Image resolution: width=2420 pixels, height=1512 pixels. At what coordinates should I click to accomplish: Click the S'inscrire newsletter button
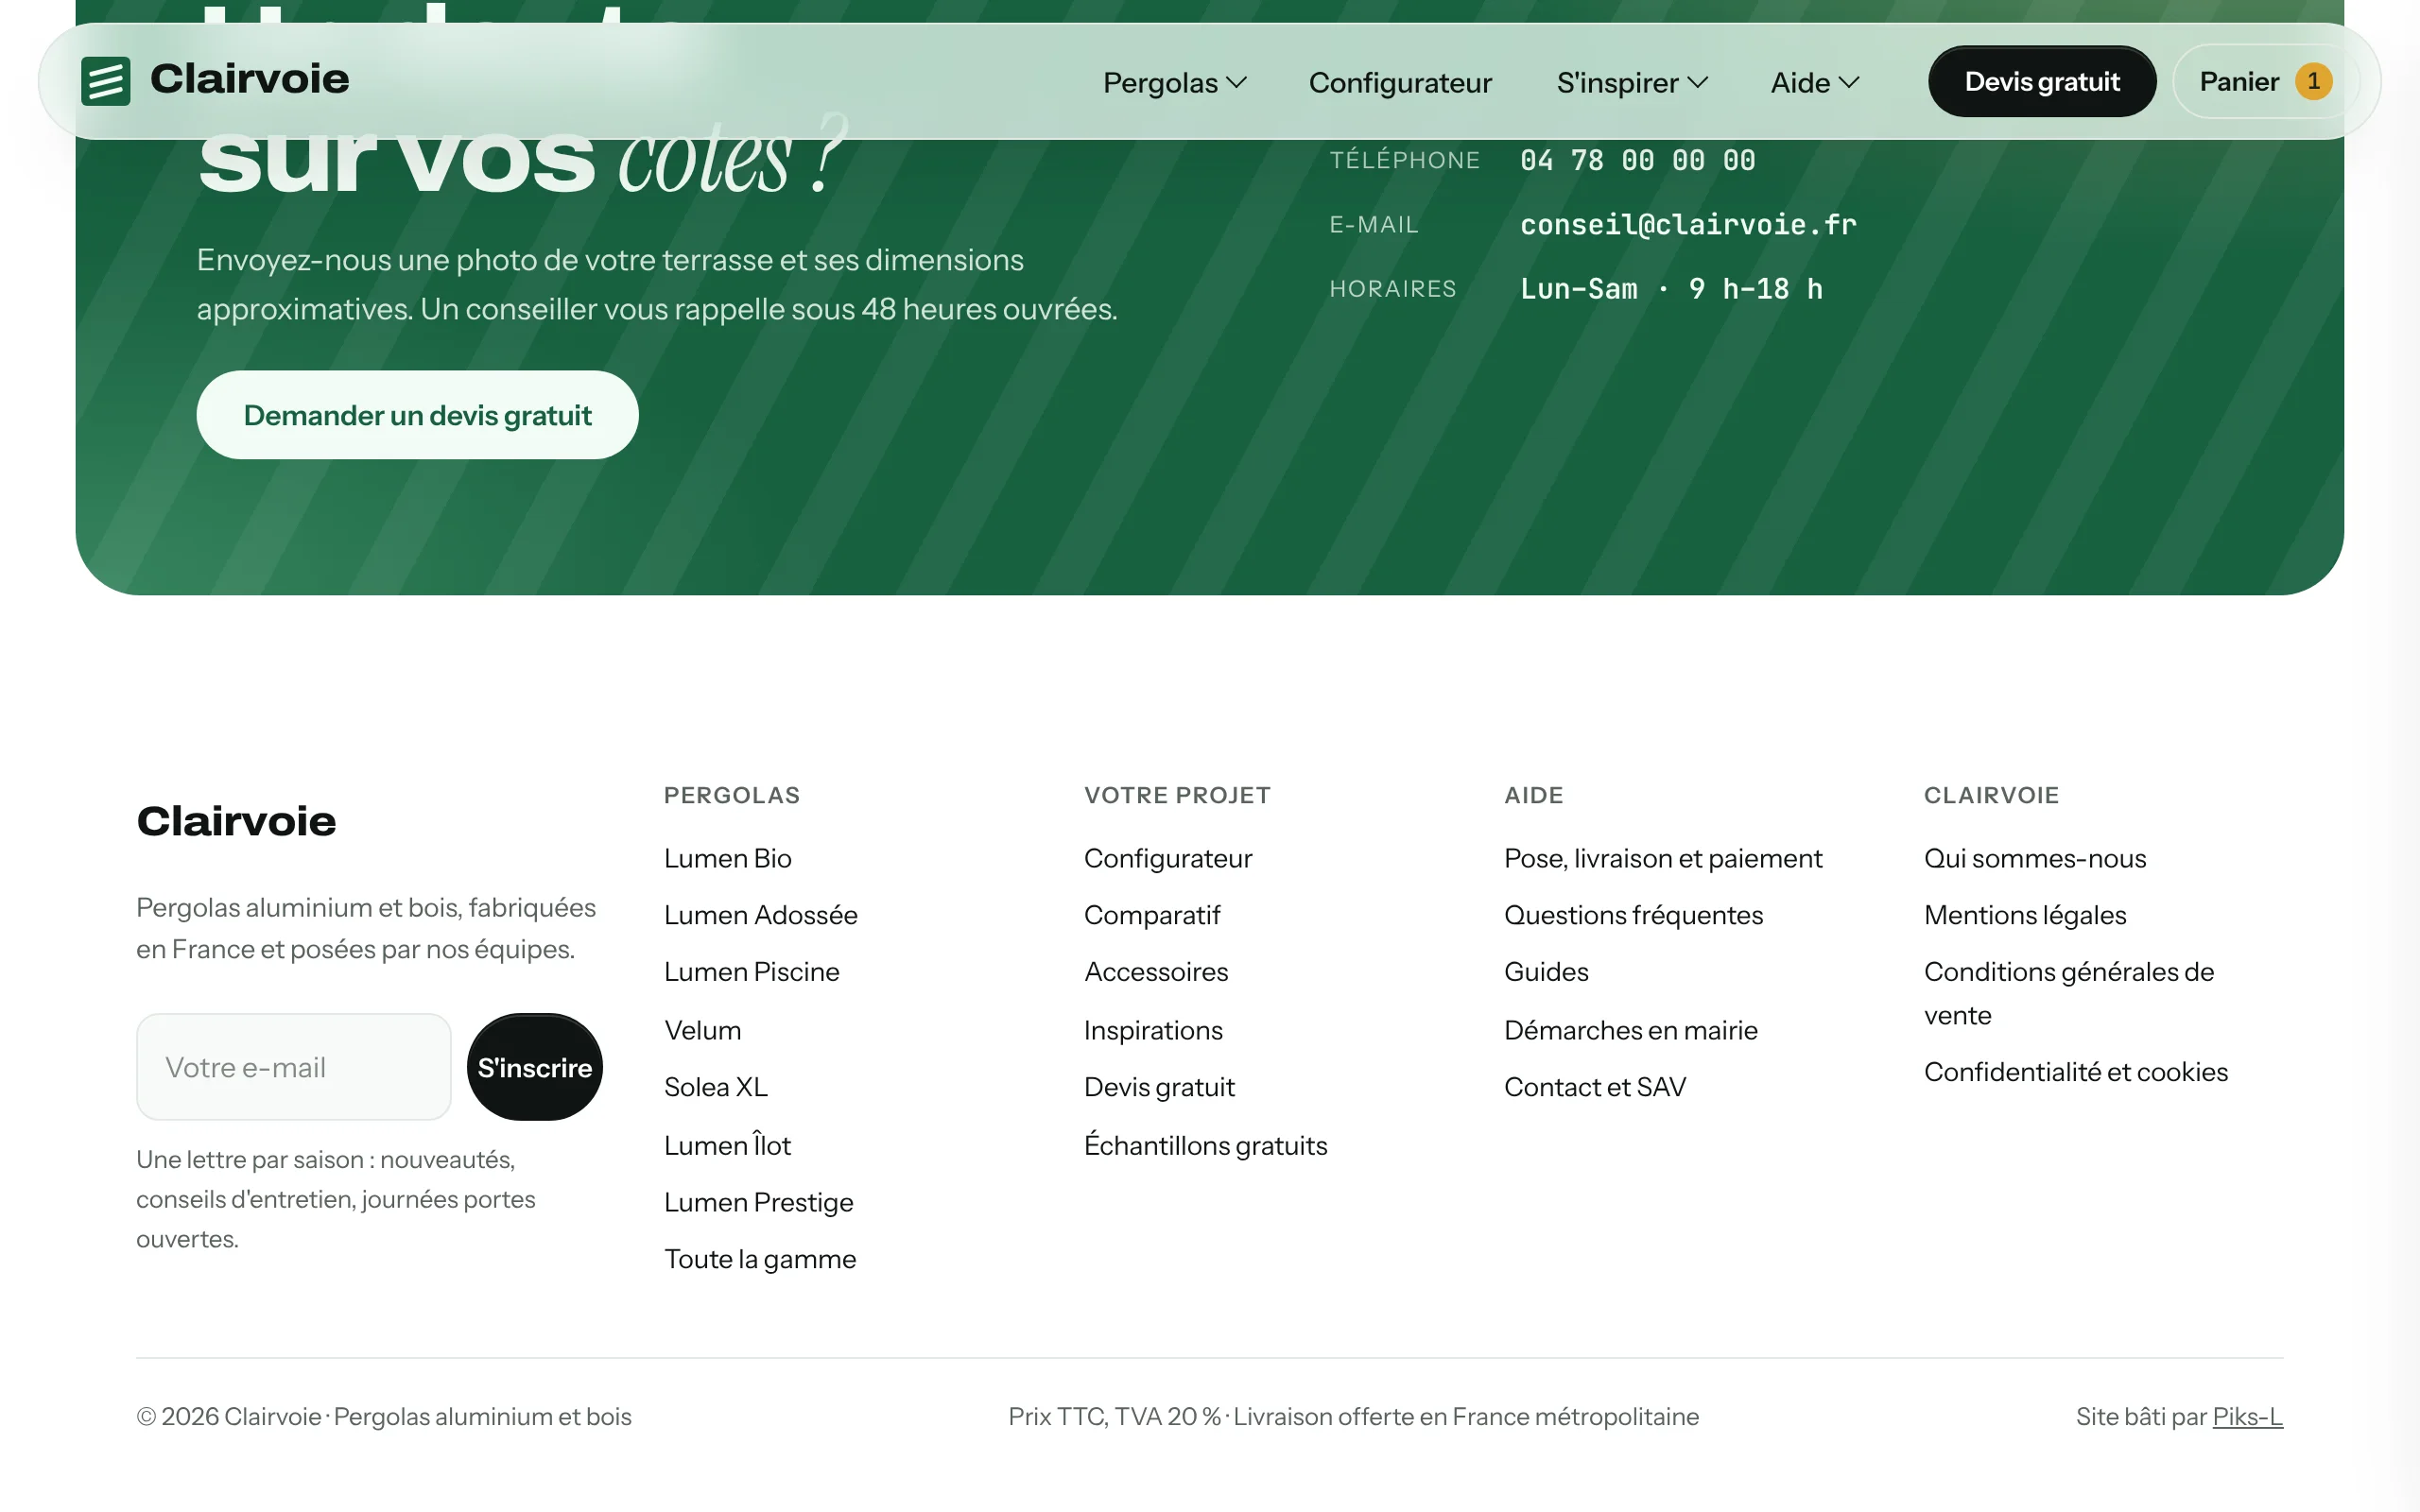coord(535,1067)
